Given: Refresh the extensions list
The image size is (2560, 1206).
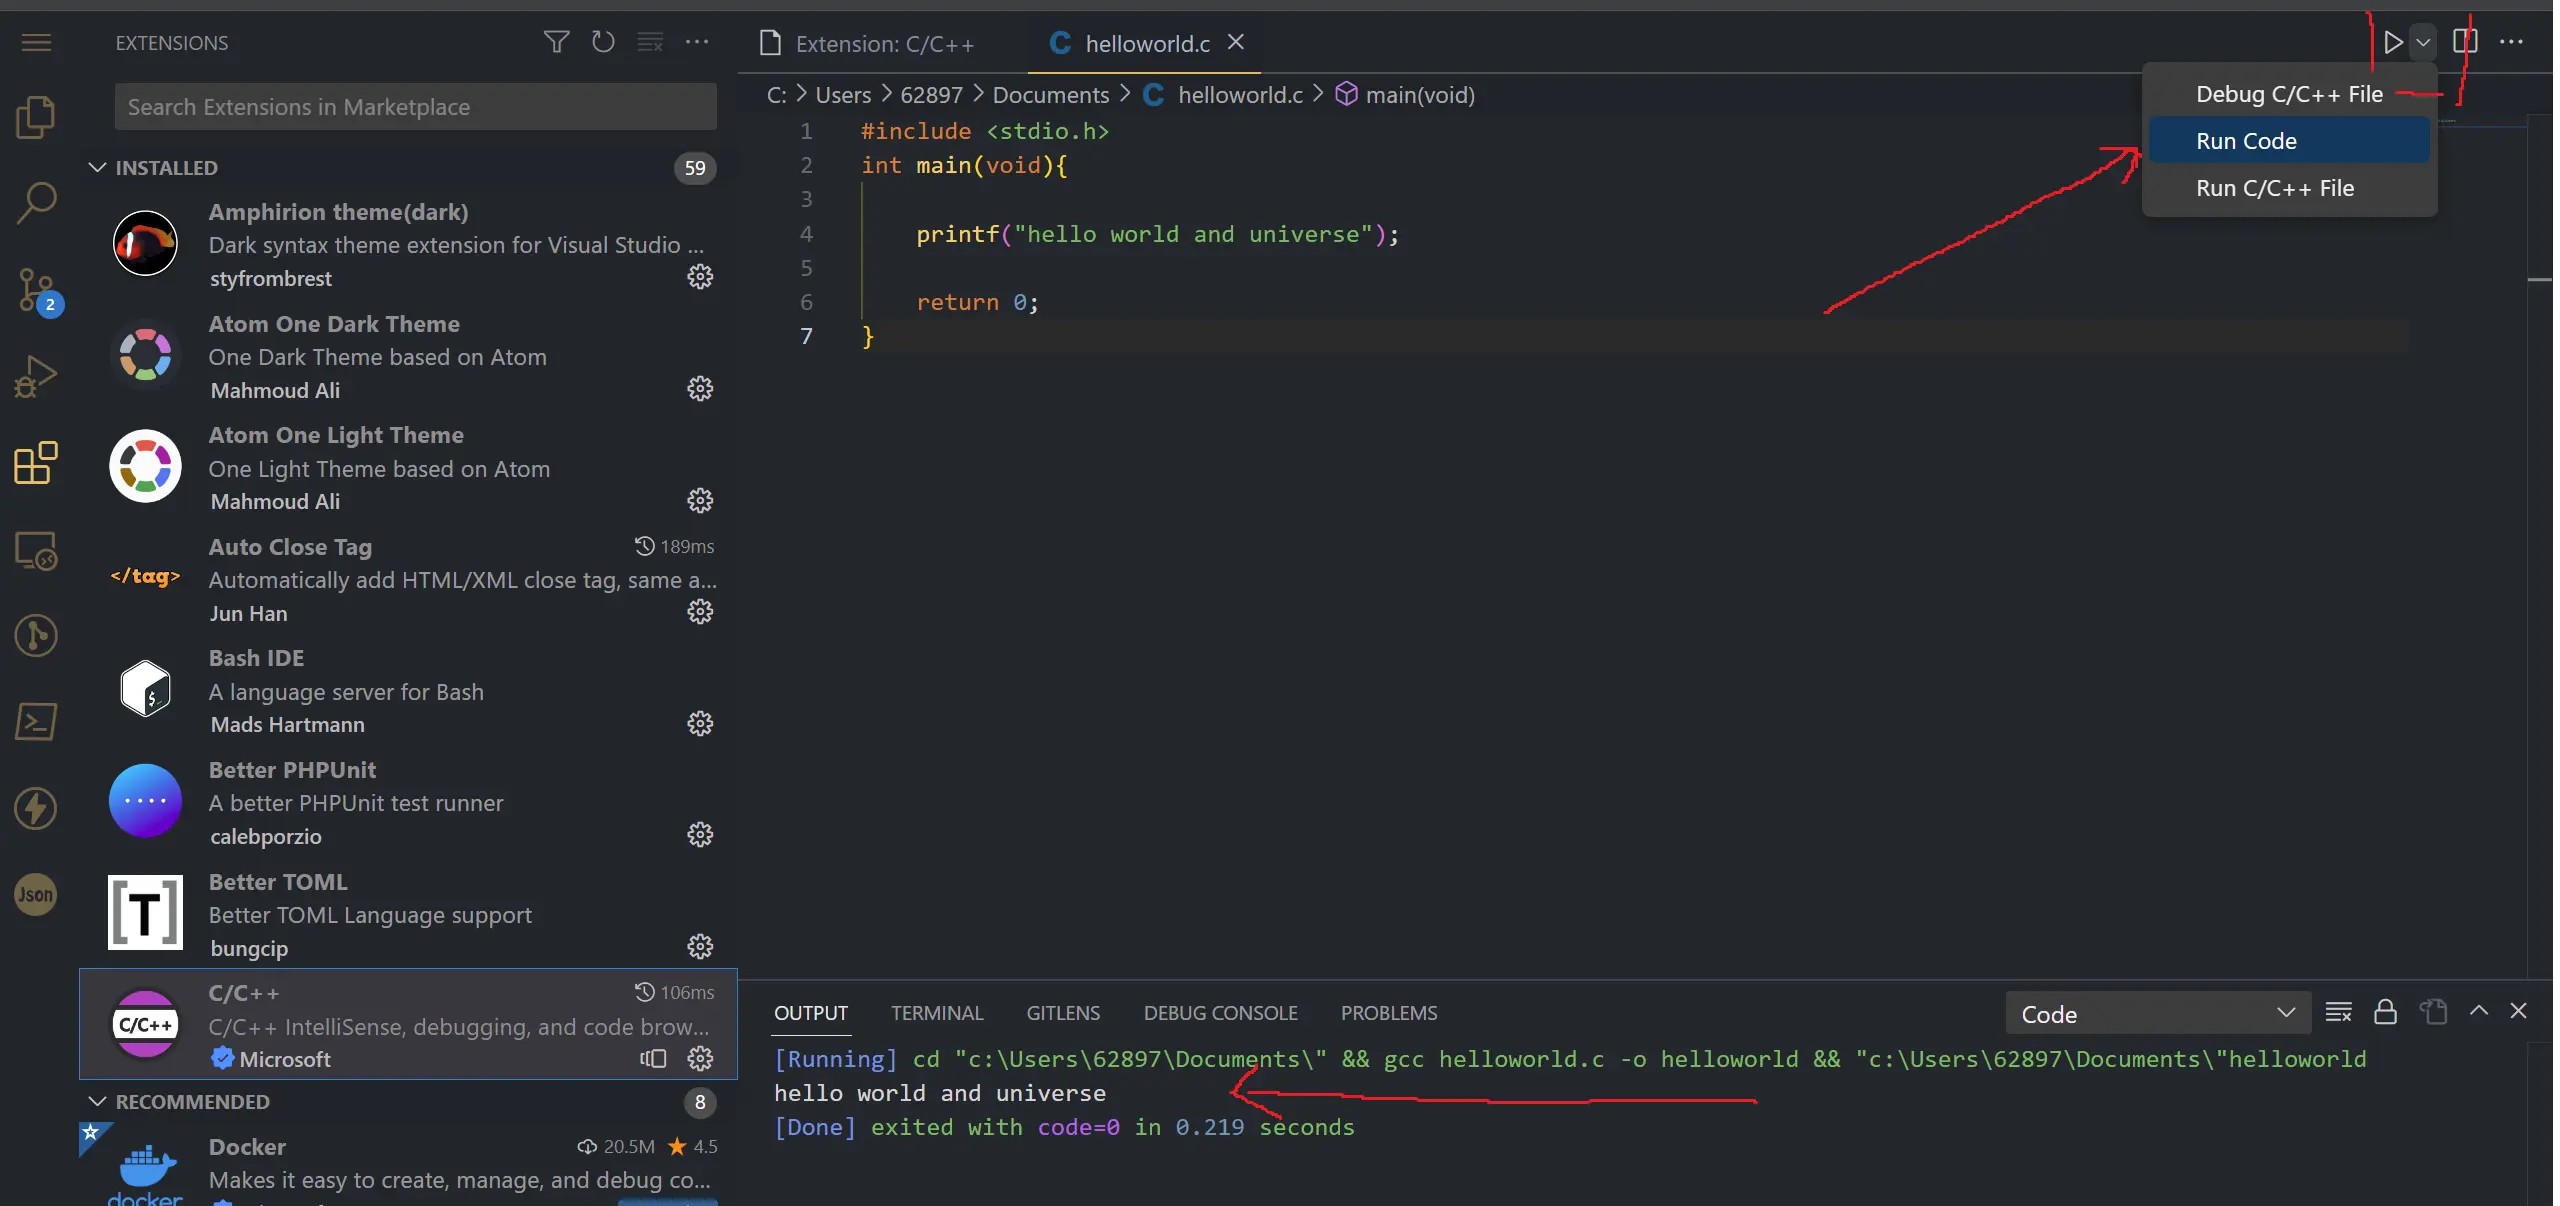Looking at the screenshot, I should click(x=603, y=42).
